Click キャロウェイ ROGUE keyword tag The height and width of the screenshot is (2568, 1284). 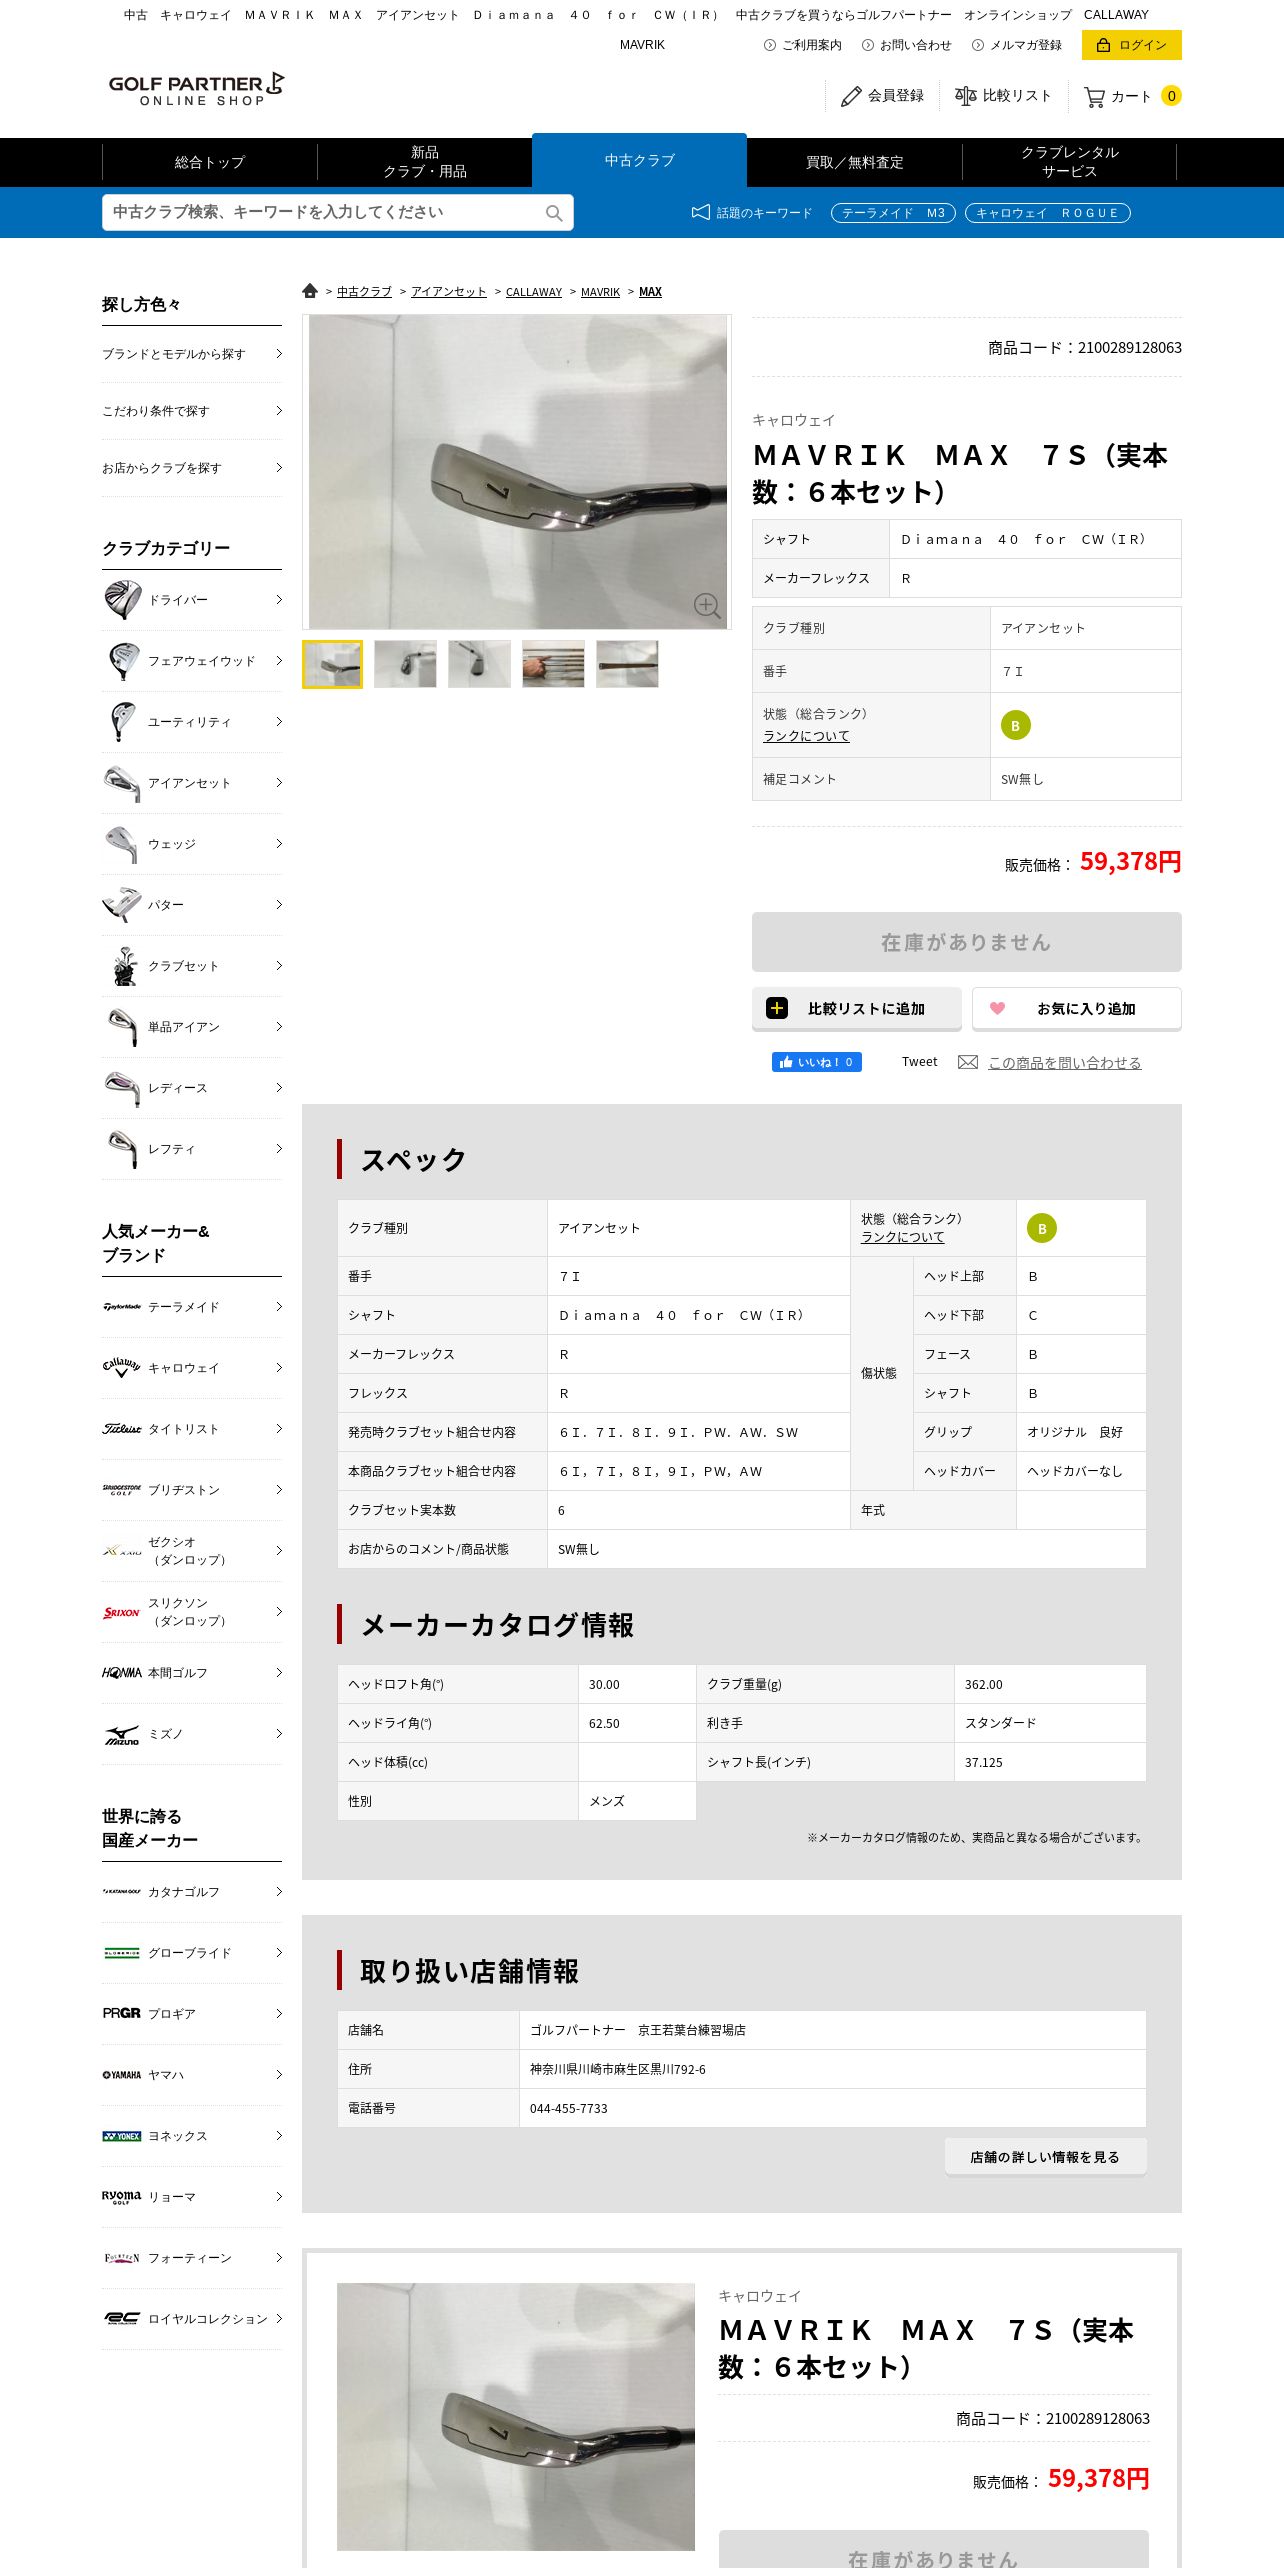1048,213
